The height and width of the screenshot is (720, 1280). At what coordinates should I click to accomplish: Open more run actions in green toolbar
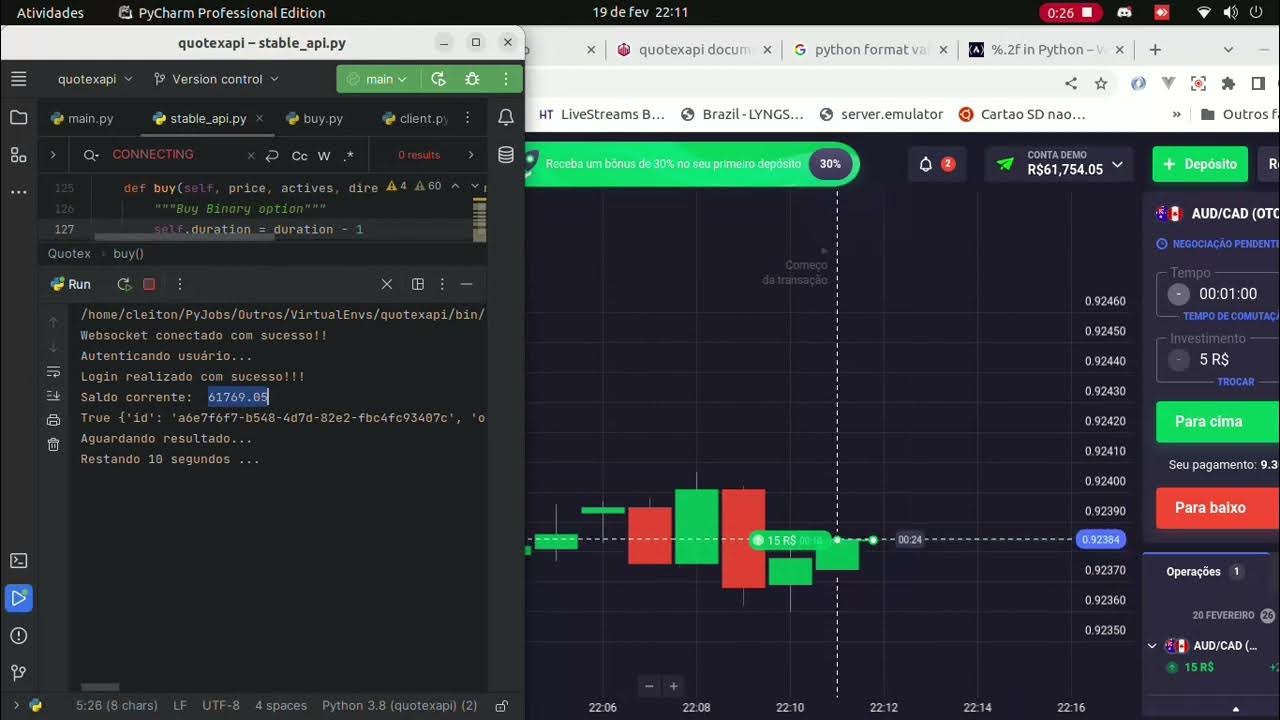pos(505,79)
